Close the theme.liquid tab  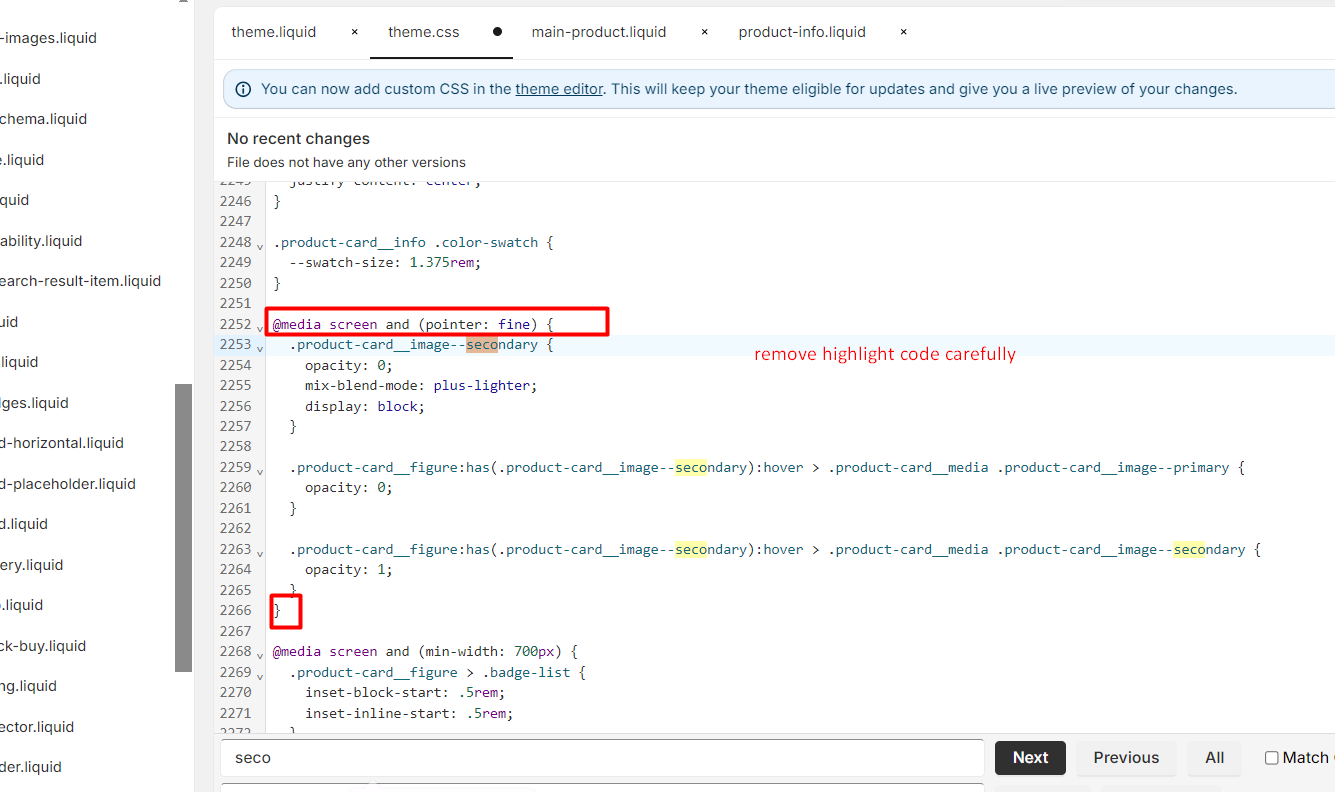click(354, 32)
